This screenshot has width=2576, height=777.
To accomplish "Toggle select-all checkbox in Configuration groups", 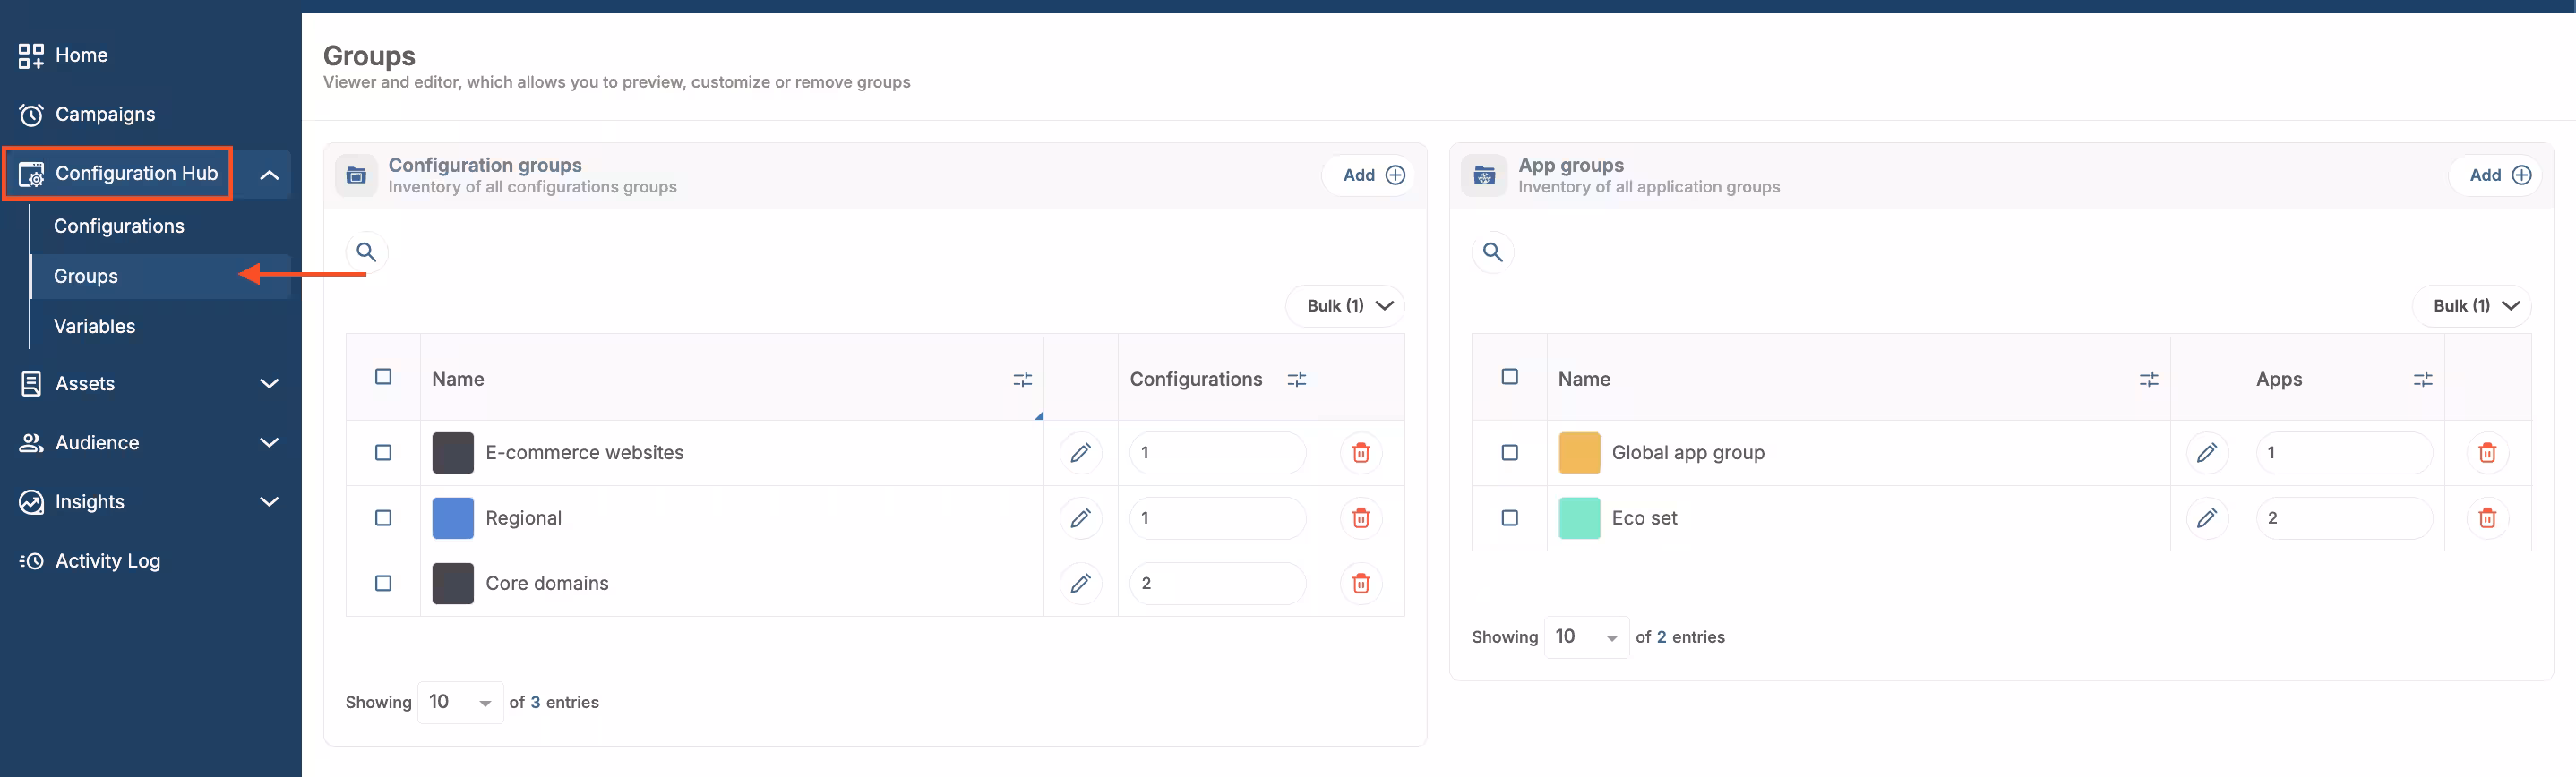I will coord(383,377).
